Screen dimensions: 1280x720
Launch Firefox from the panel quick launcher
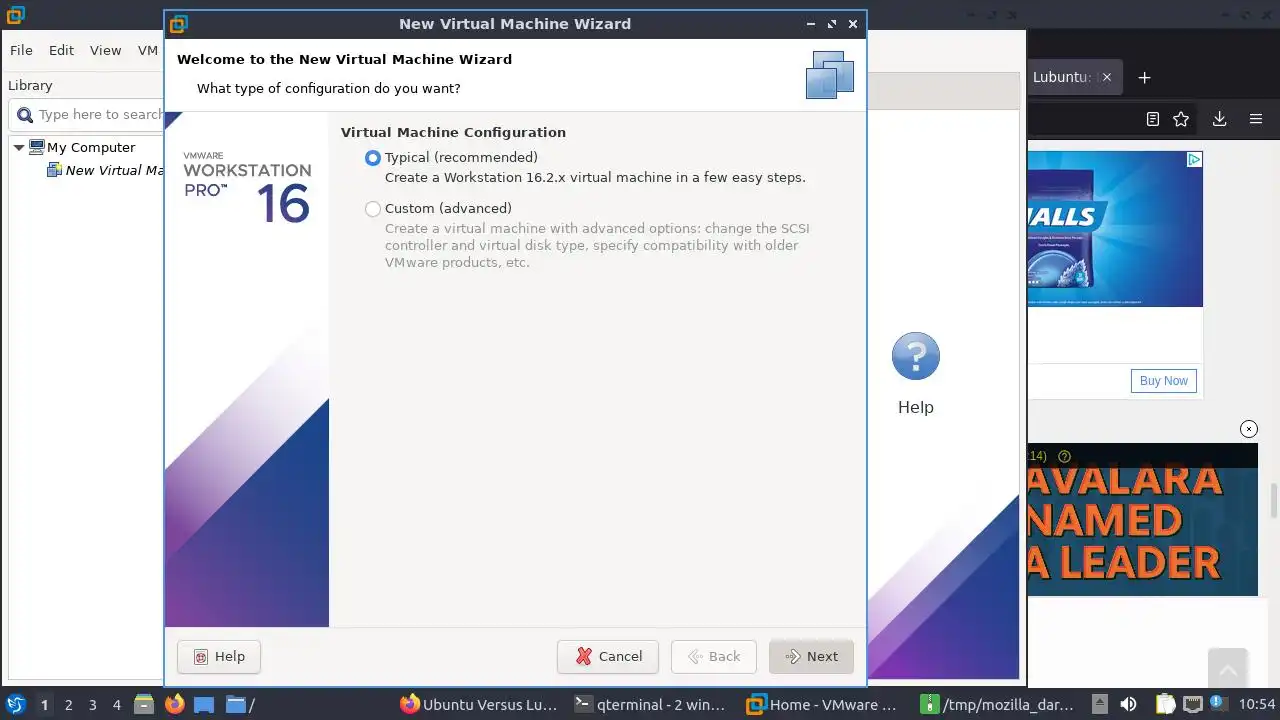point(174,704)
